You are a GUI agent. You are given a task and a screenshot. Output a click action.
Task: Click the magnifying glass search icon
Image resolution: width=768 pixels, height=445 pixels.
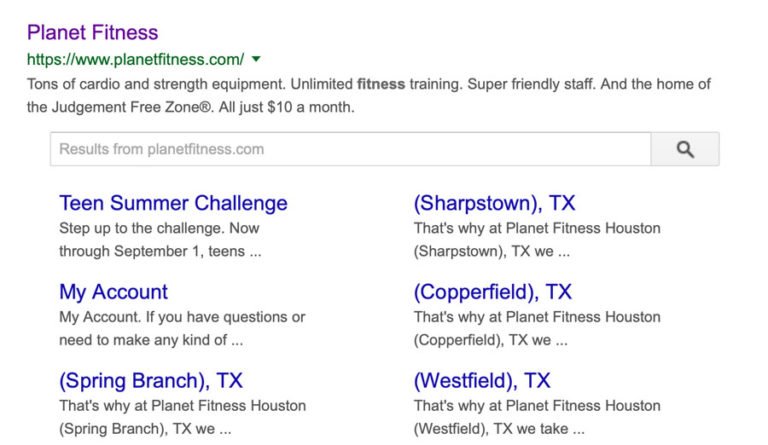pyautogui.click(x=685, y=149)
